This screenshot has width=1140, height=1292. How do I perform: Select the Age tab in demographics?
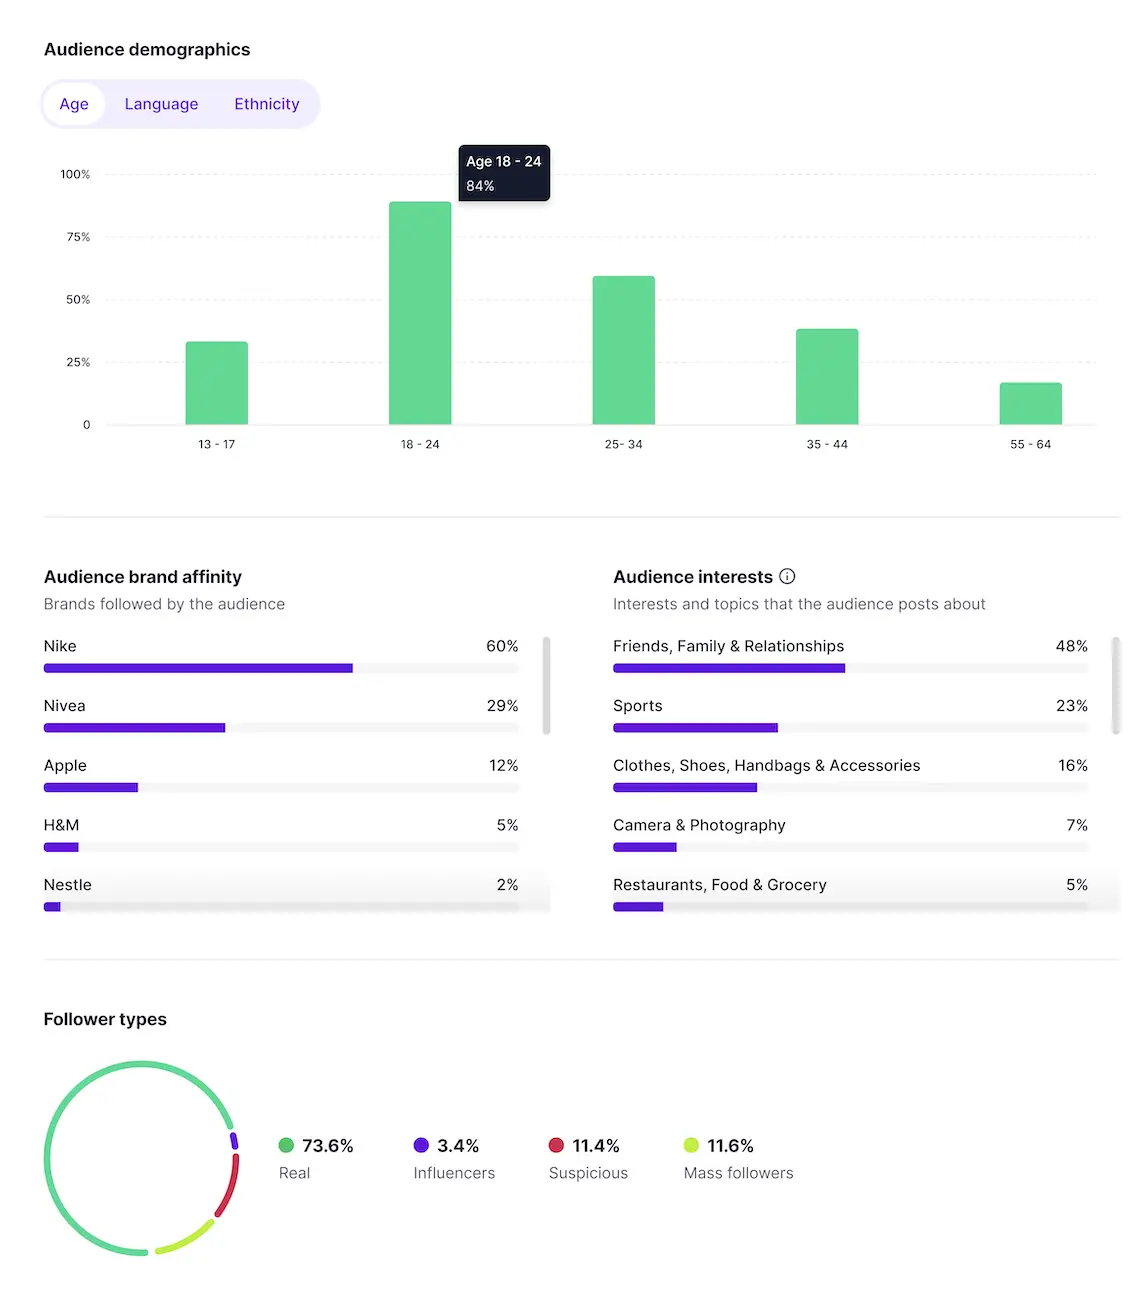(x=74, y=104)
